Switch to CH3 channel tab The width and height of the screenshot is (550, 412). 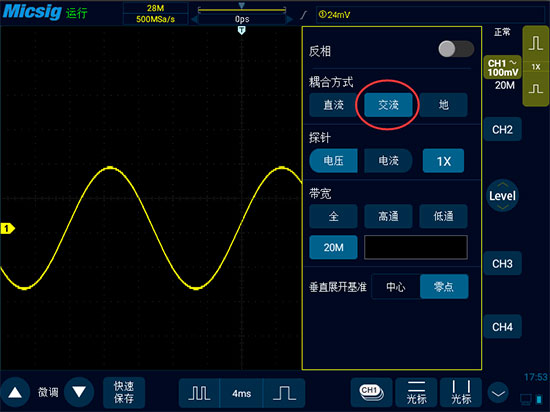tap(502, 263)
